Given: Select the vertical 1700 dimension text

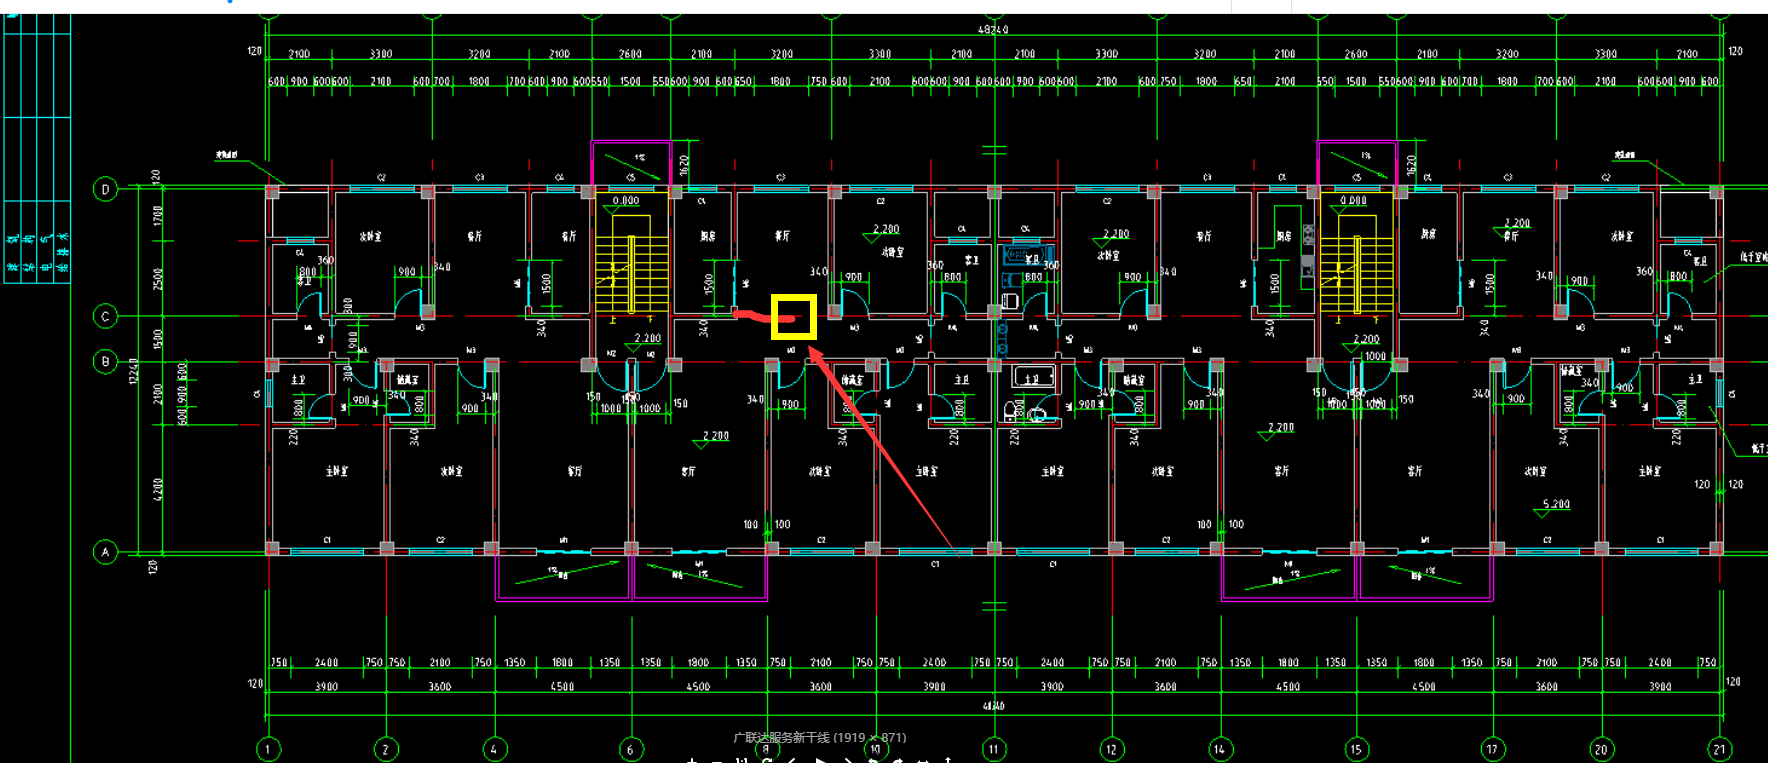Looking at the screenshot, I should (x=158, y=216).
